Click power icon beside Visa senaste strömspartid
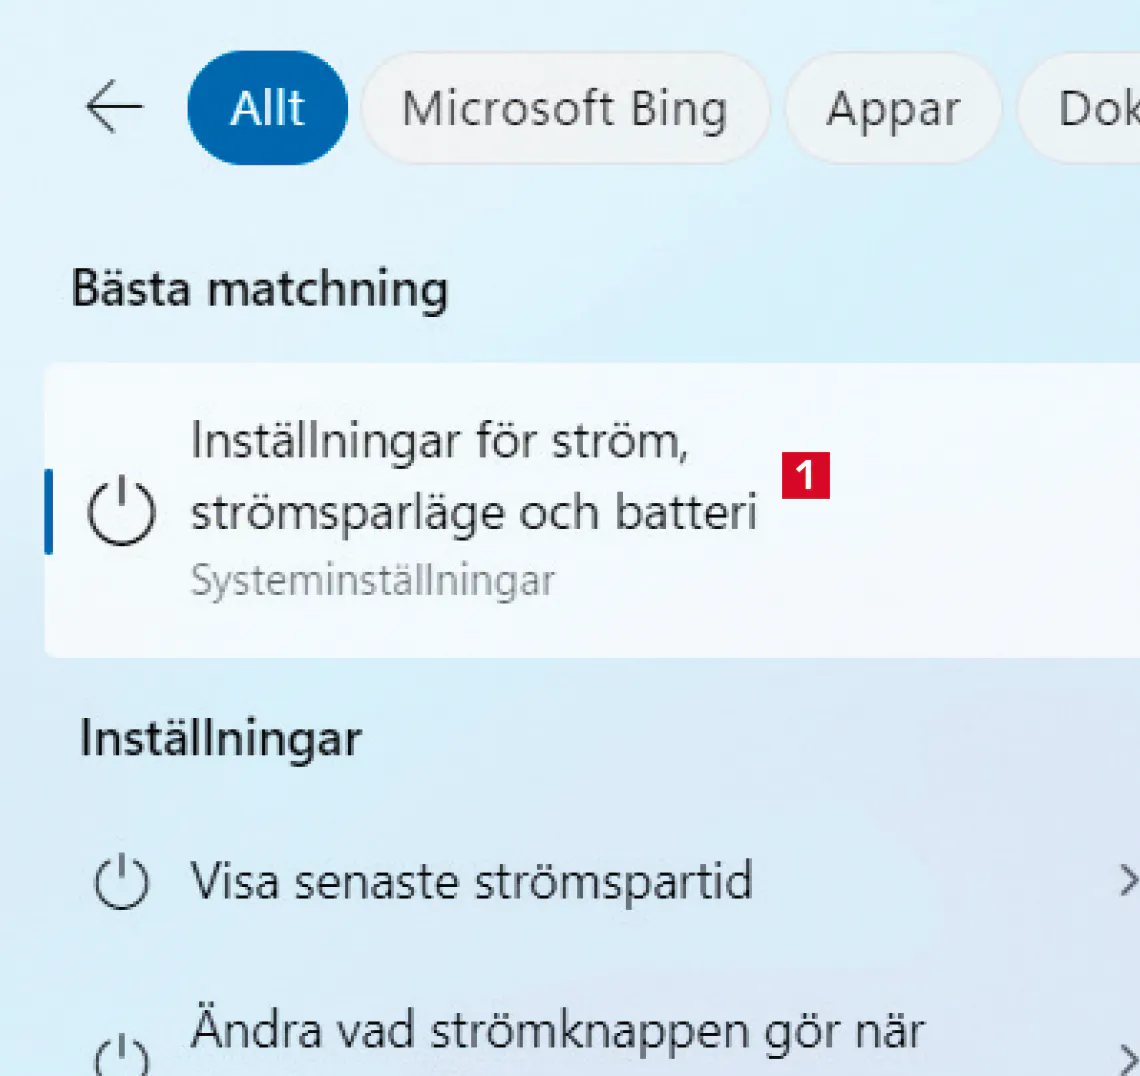This screenshot has height=1076, width=1140. [122, 882]
